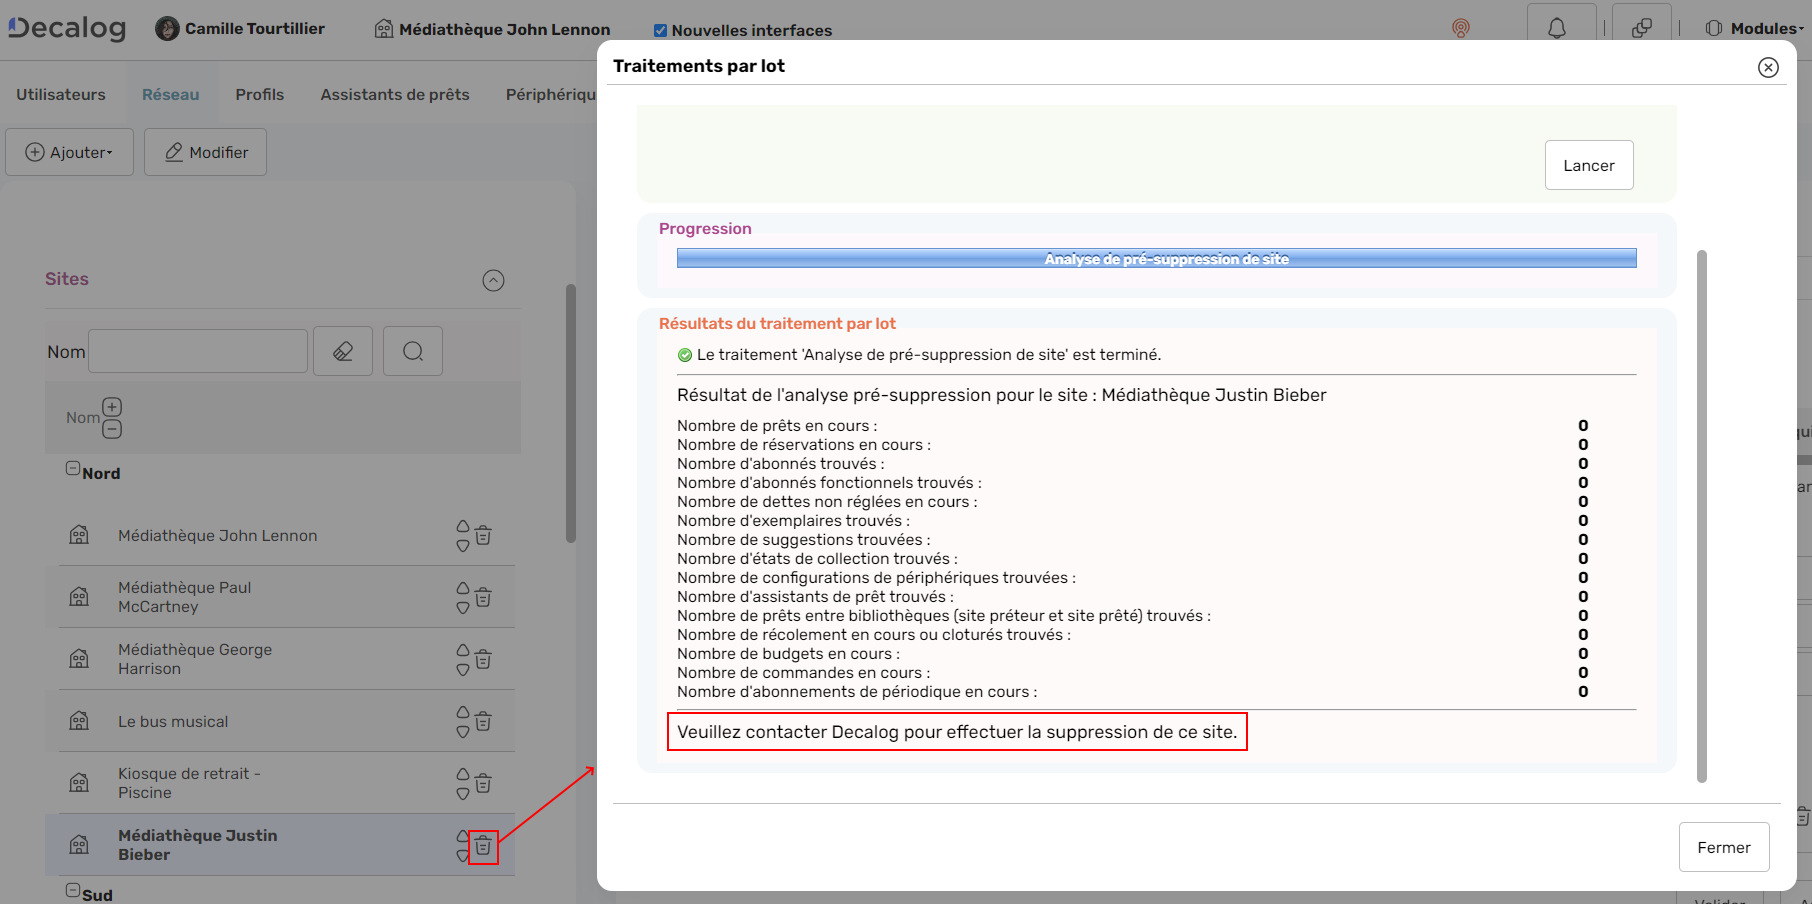Click the Lancer button
The width and height of the screenshot is (1812, 904).
tap(1589, 165)
